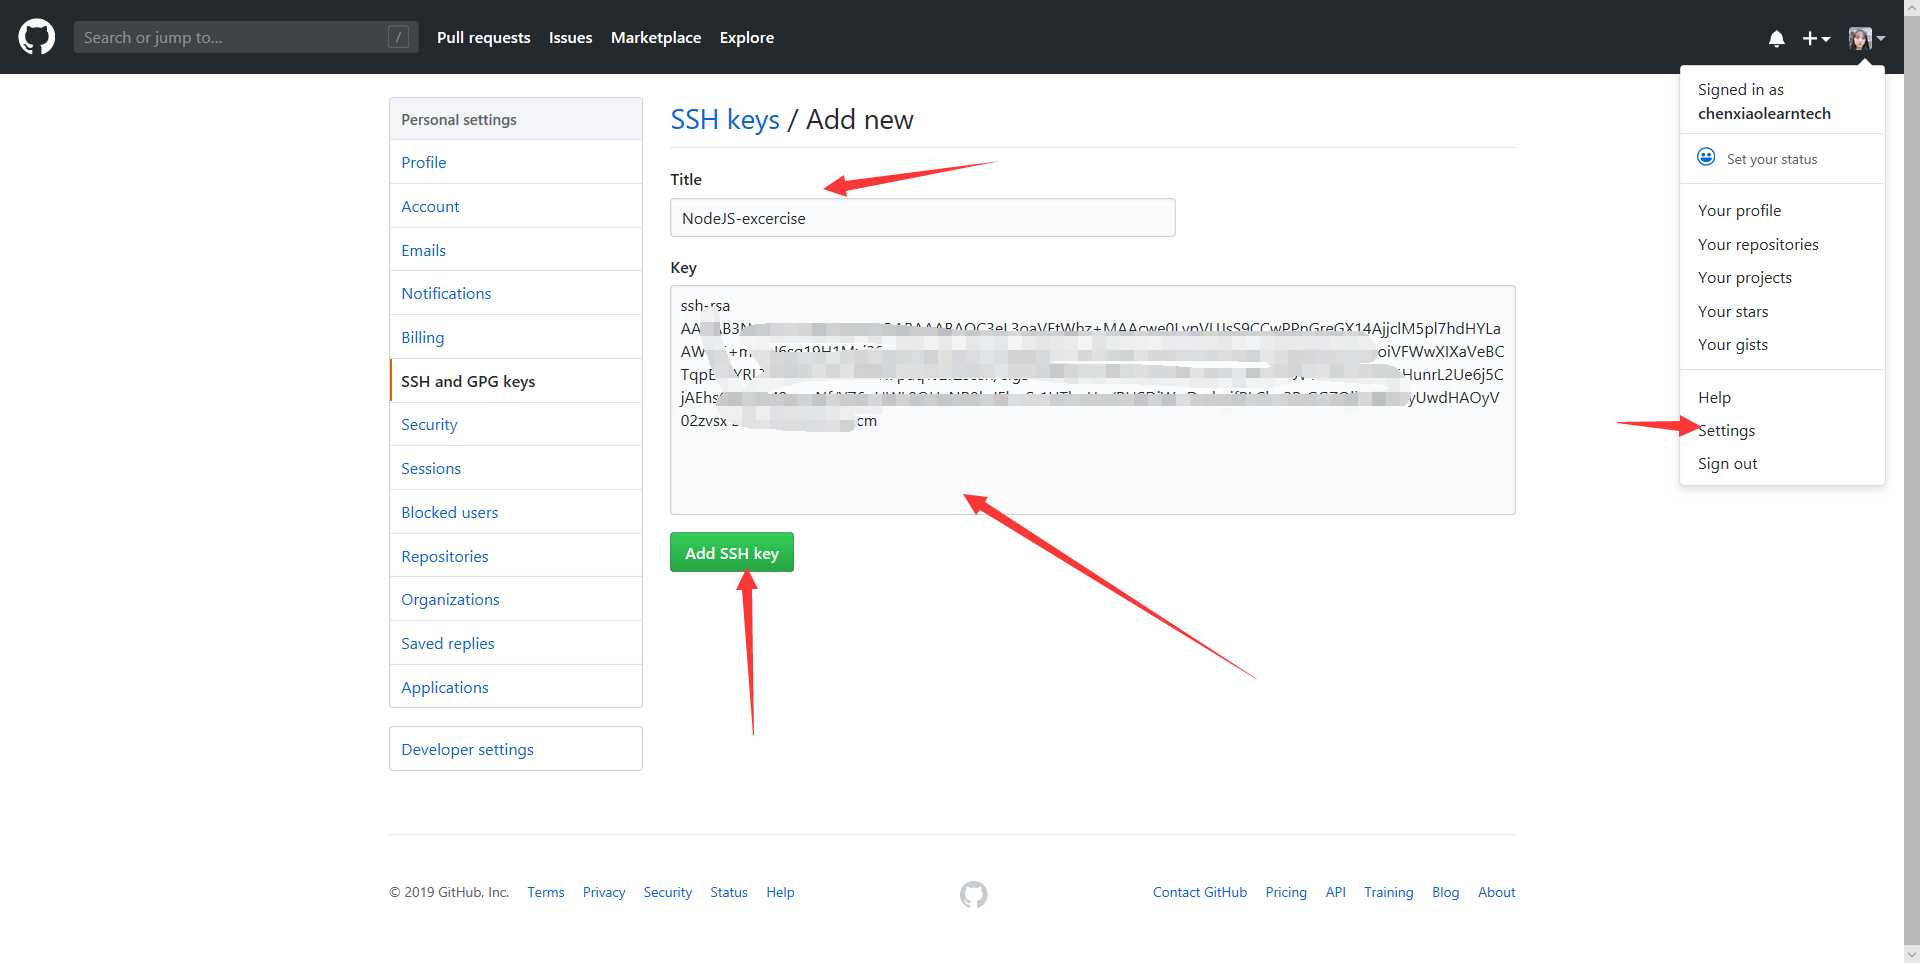Click the smiley status icon
Viewport: 1920px width, 963px height.
coord(1706,157)
